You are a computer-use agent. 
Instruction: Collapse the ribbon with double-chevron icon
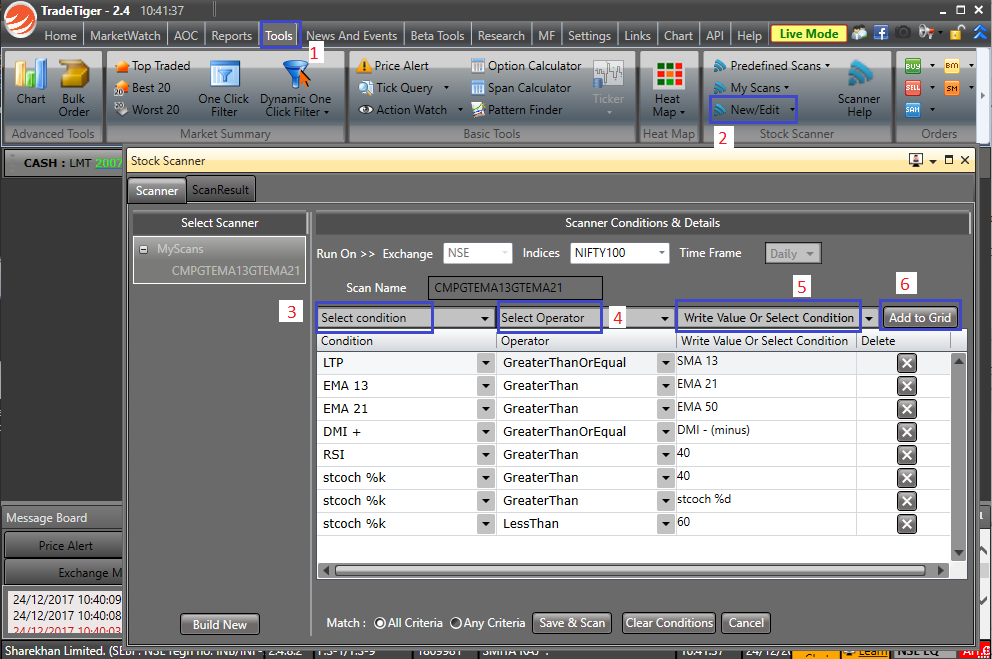click(x=980, y=32)
